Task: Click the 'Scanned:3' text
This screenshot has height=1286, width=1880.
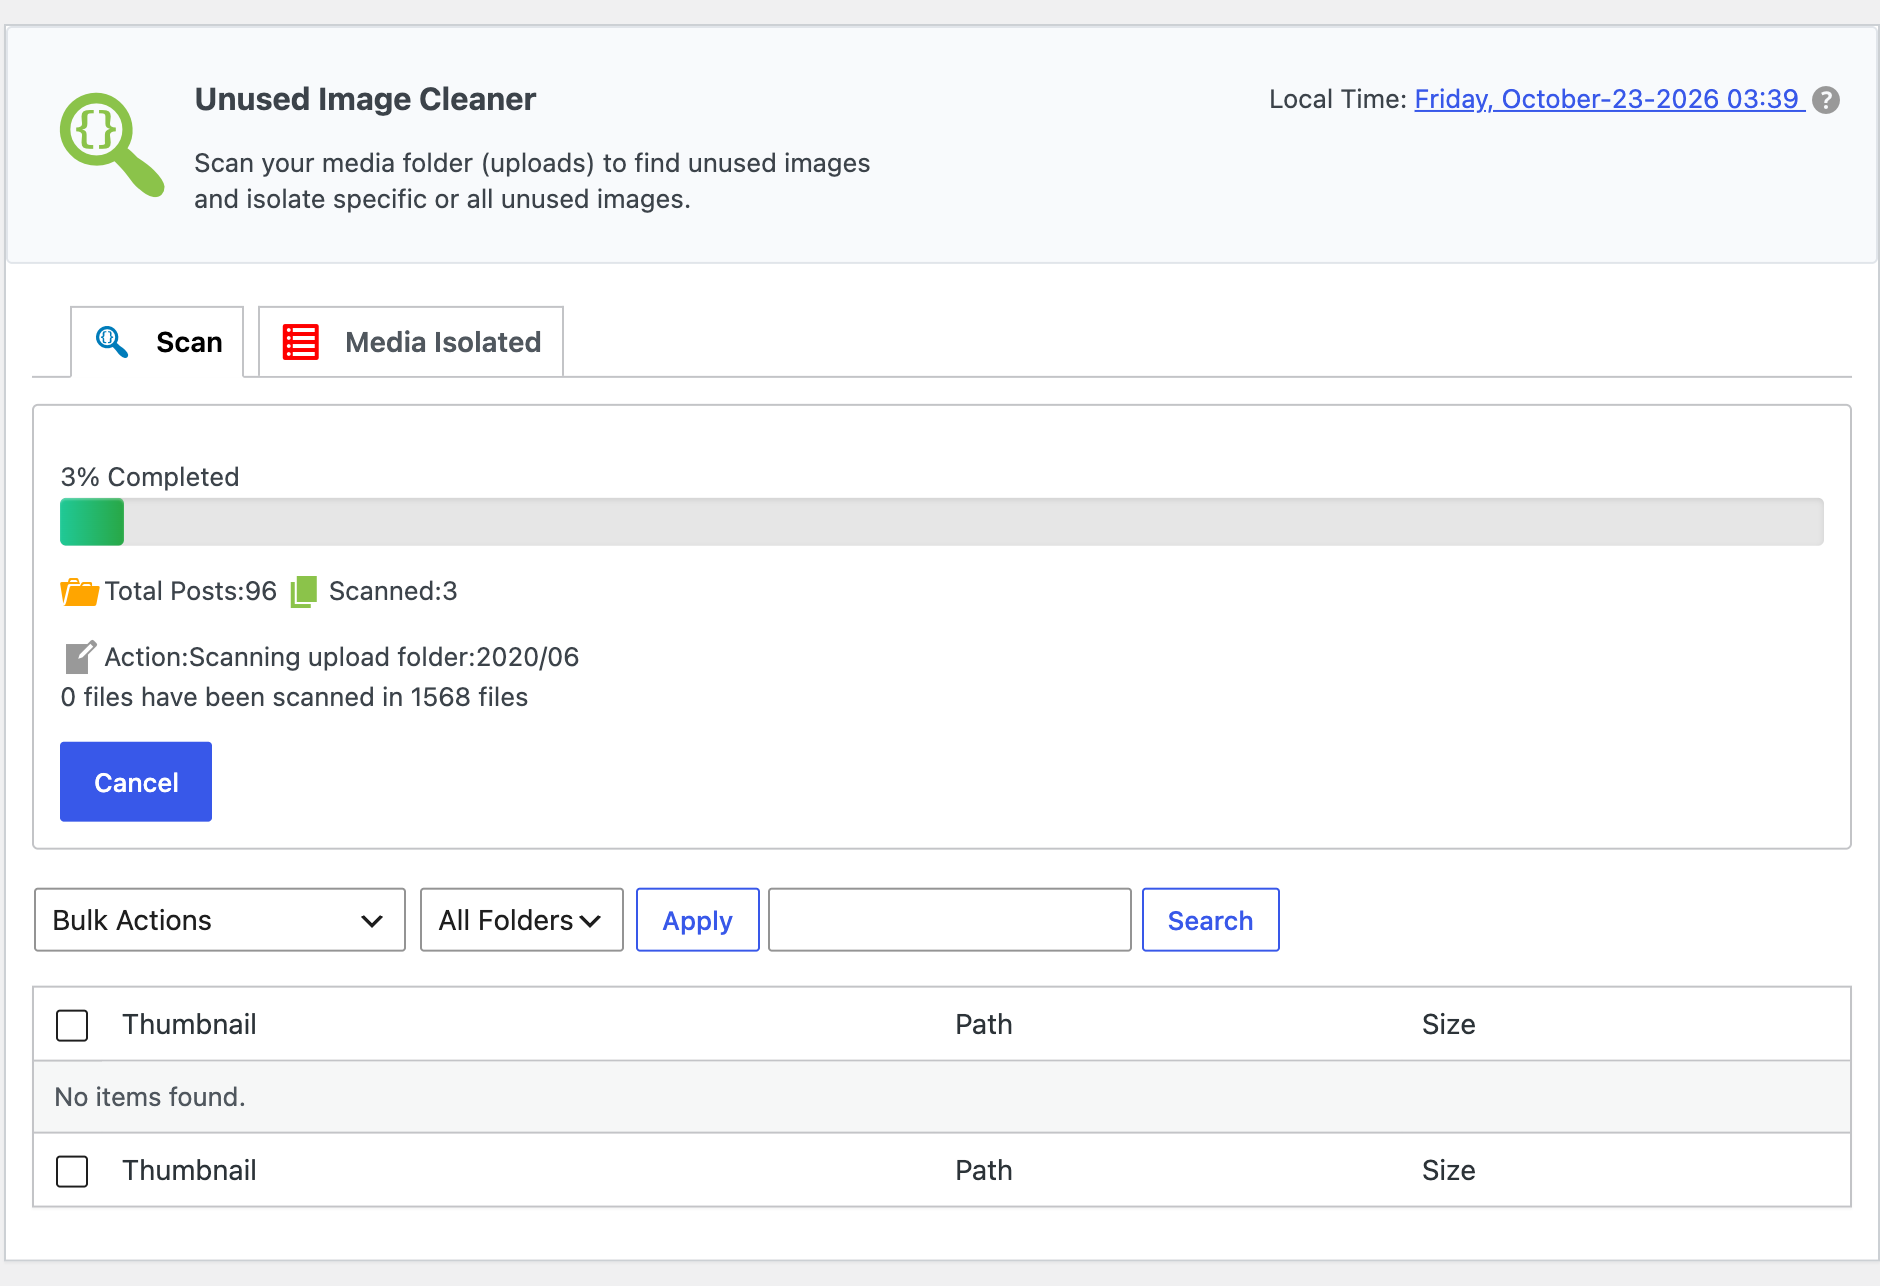Action: point(393,591)
